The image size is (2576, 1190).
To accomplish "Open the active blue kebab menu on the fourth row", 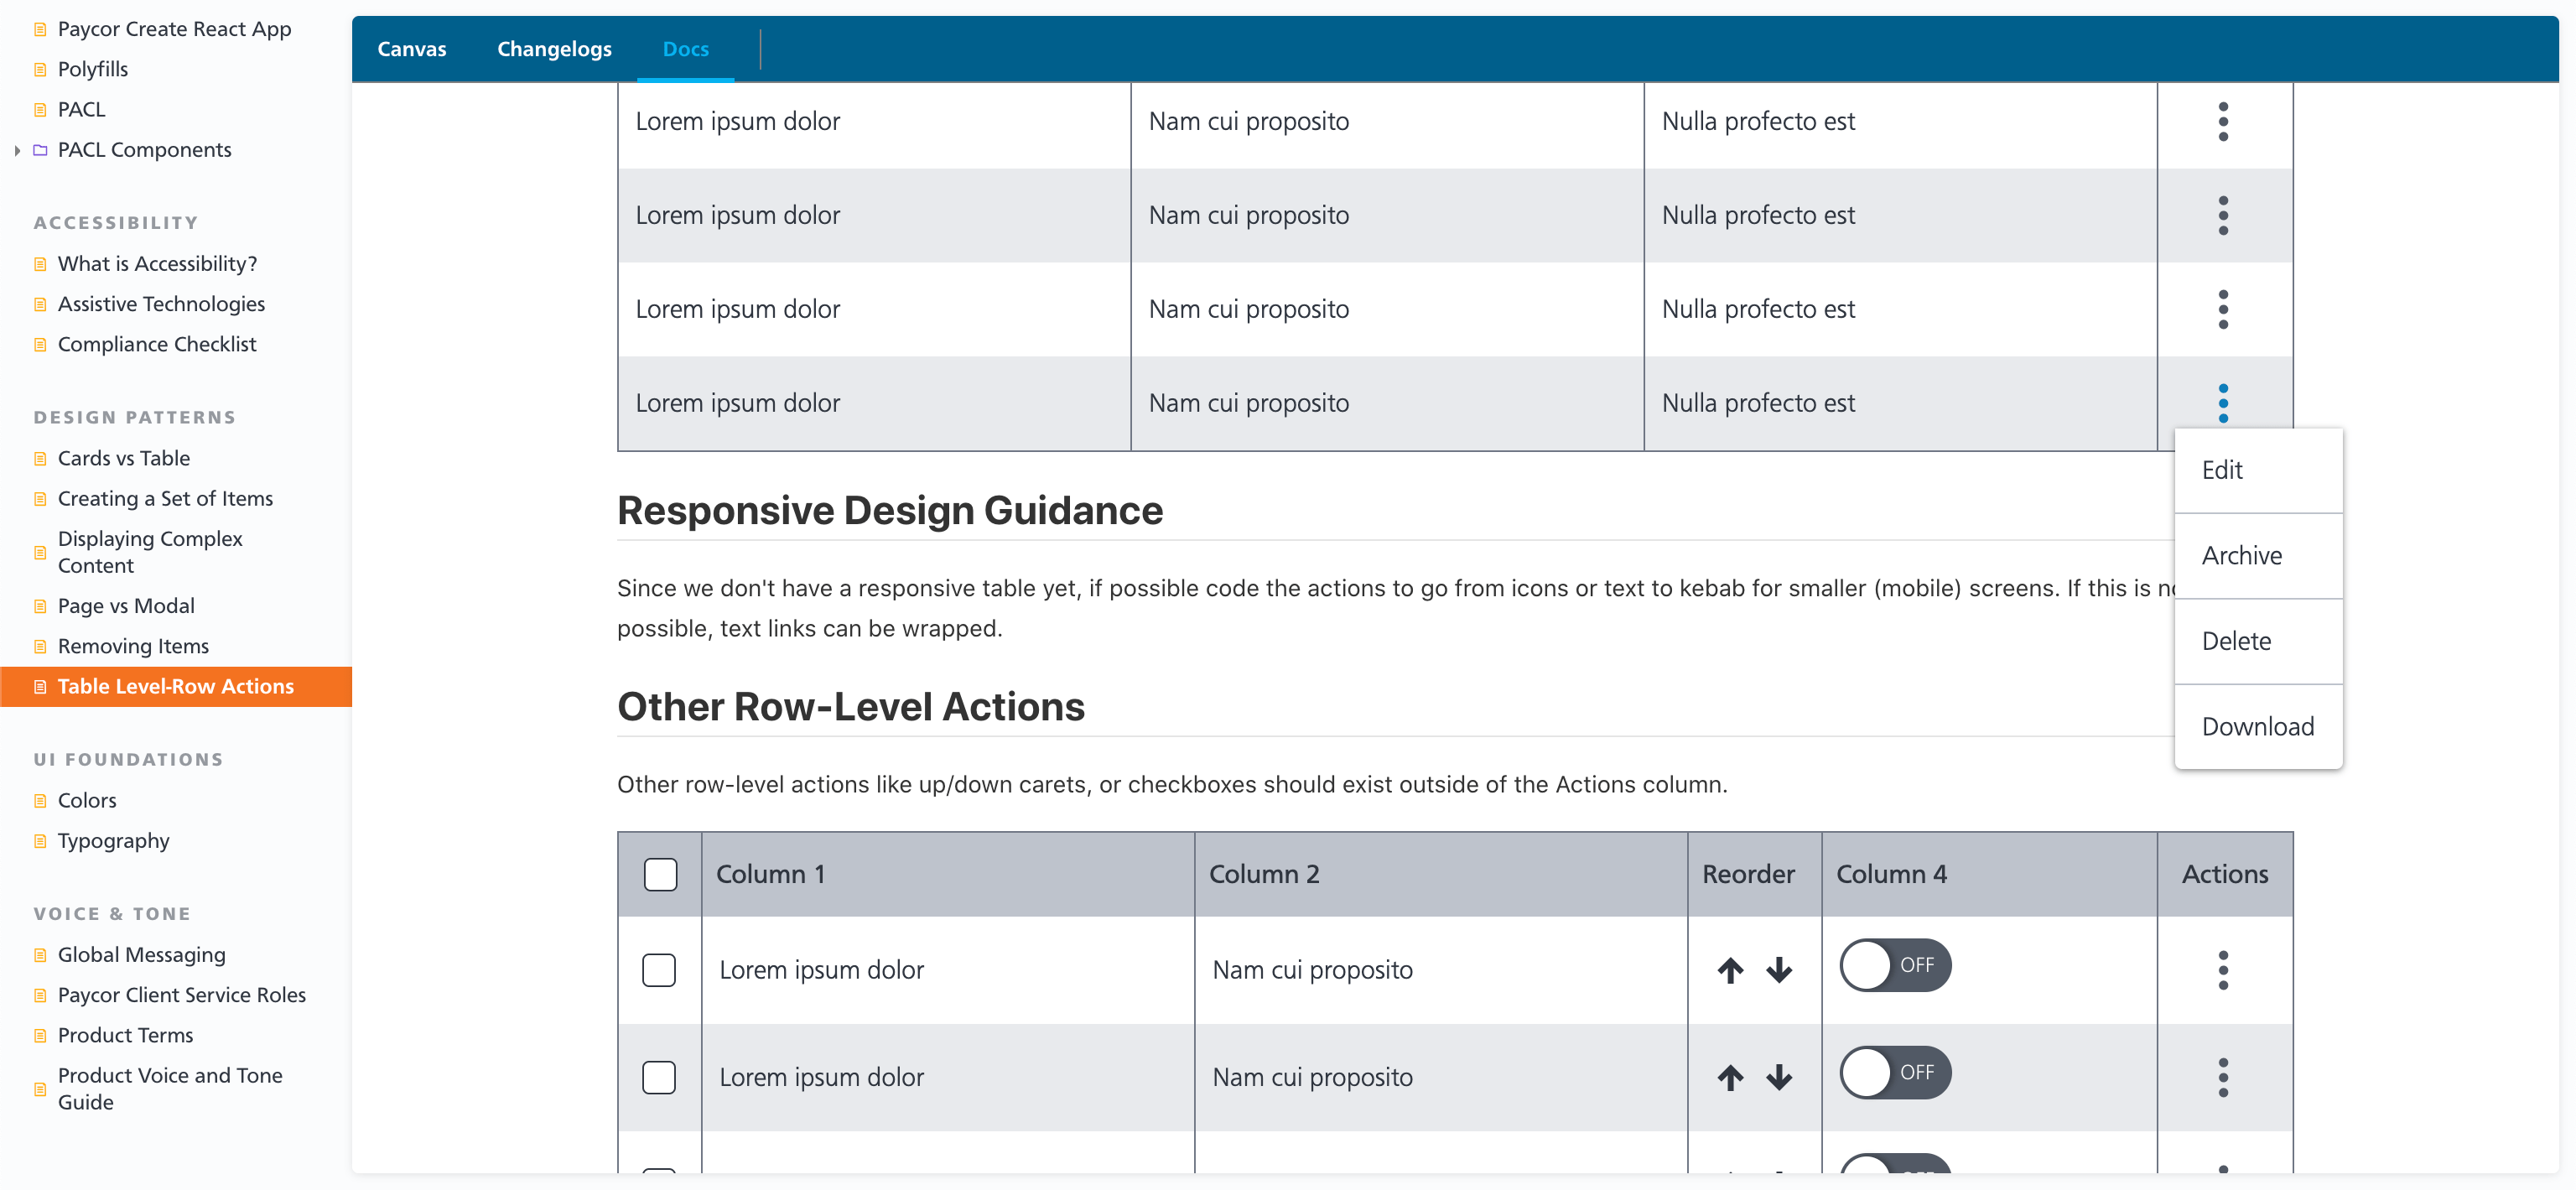I will coord(2223,403).
